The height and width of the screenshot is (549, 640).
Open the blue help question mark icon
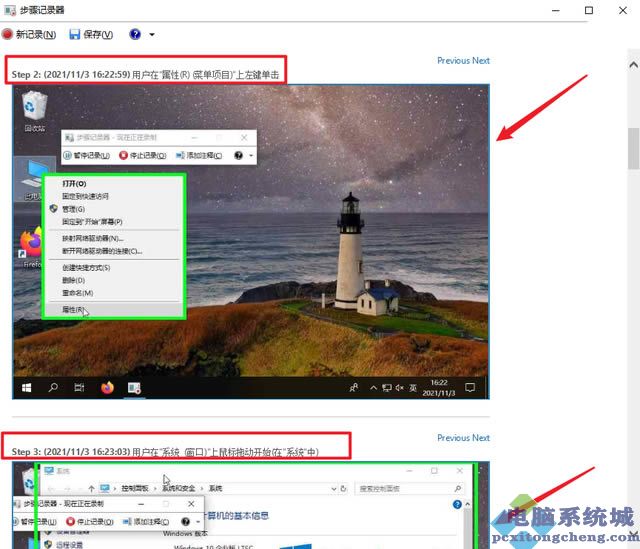pyautogui.click(x=135, y=34)
